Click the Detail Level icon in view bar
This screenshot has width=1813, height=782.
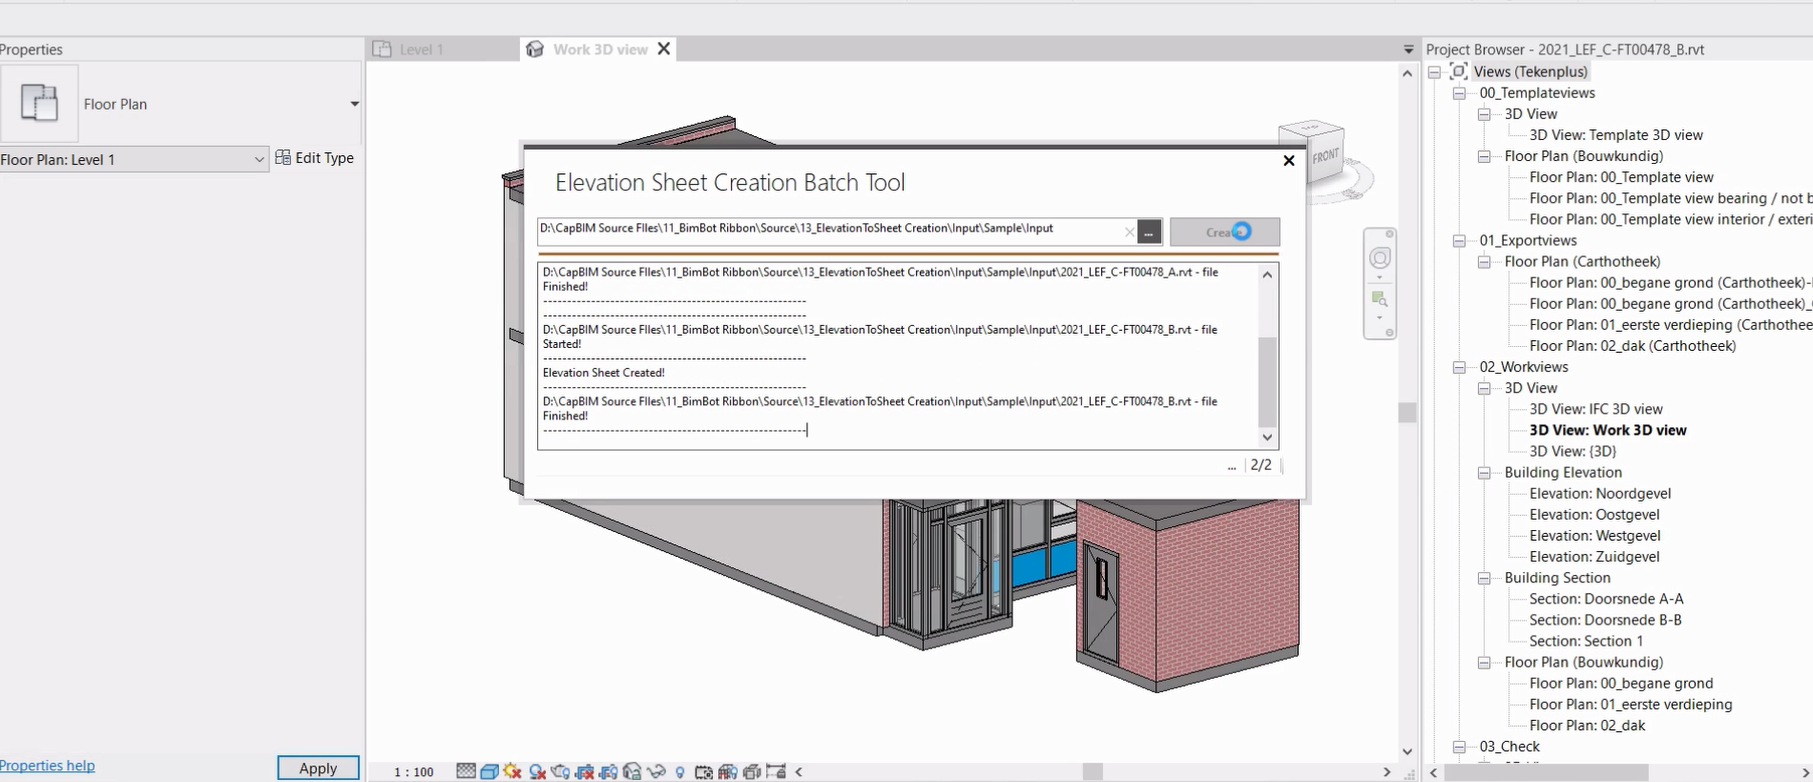466,771
